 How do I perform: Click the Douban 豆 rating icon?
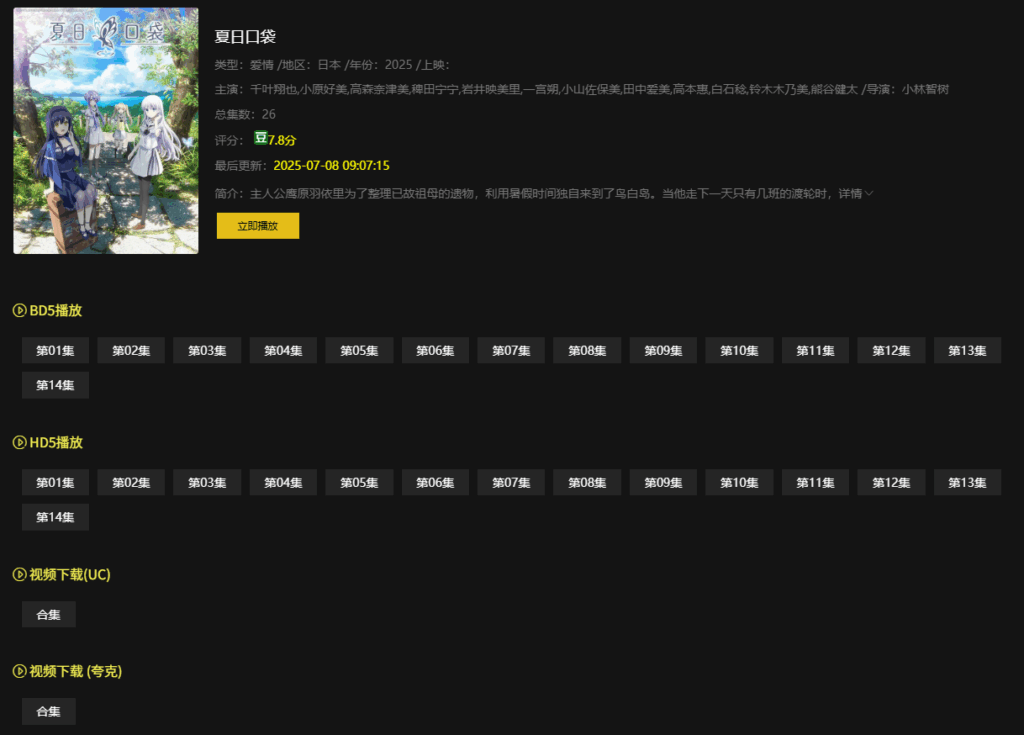[x=261, y=138]
